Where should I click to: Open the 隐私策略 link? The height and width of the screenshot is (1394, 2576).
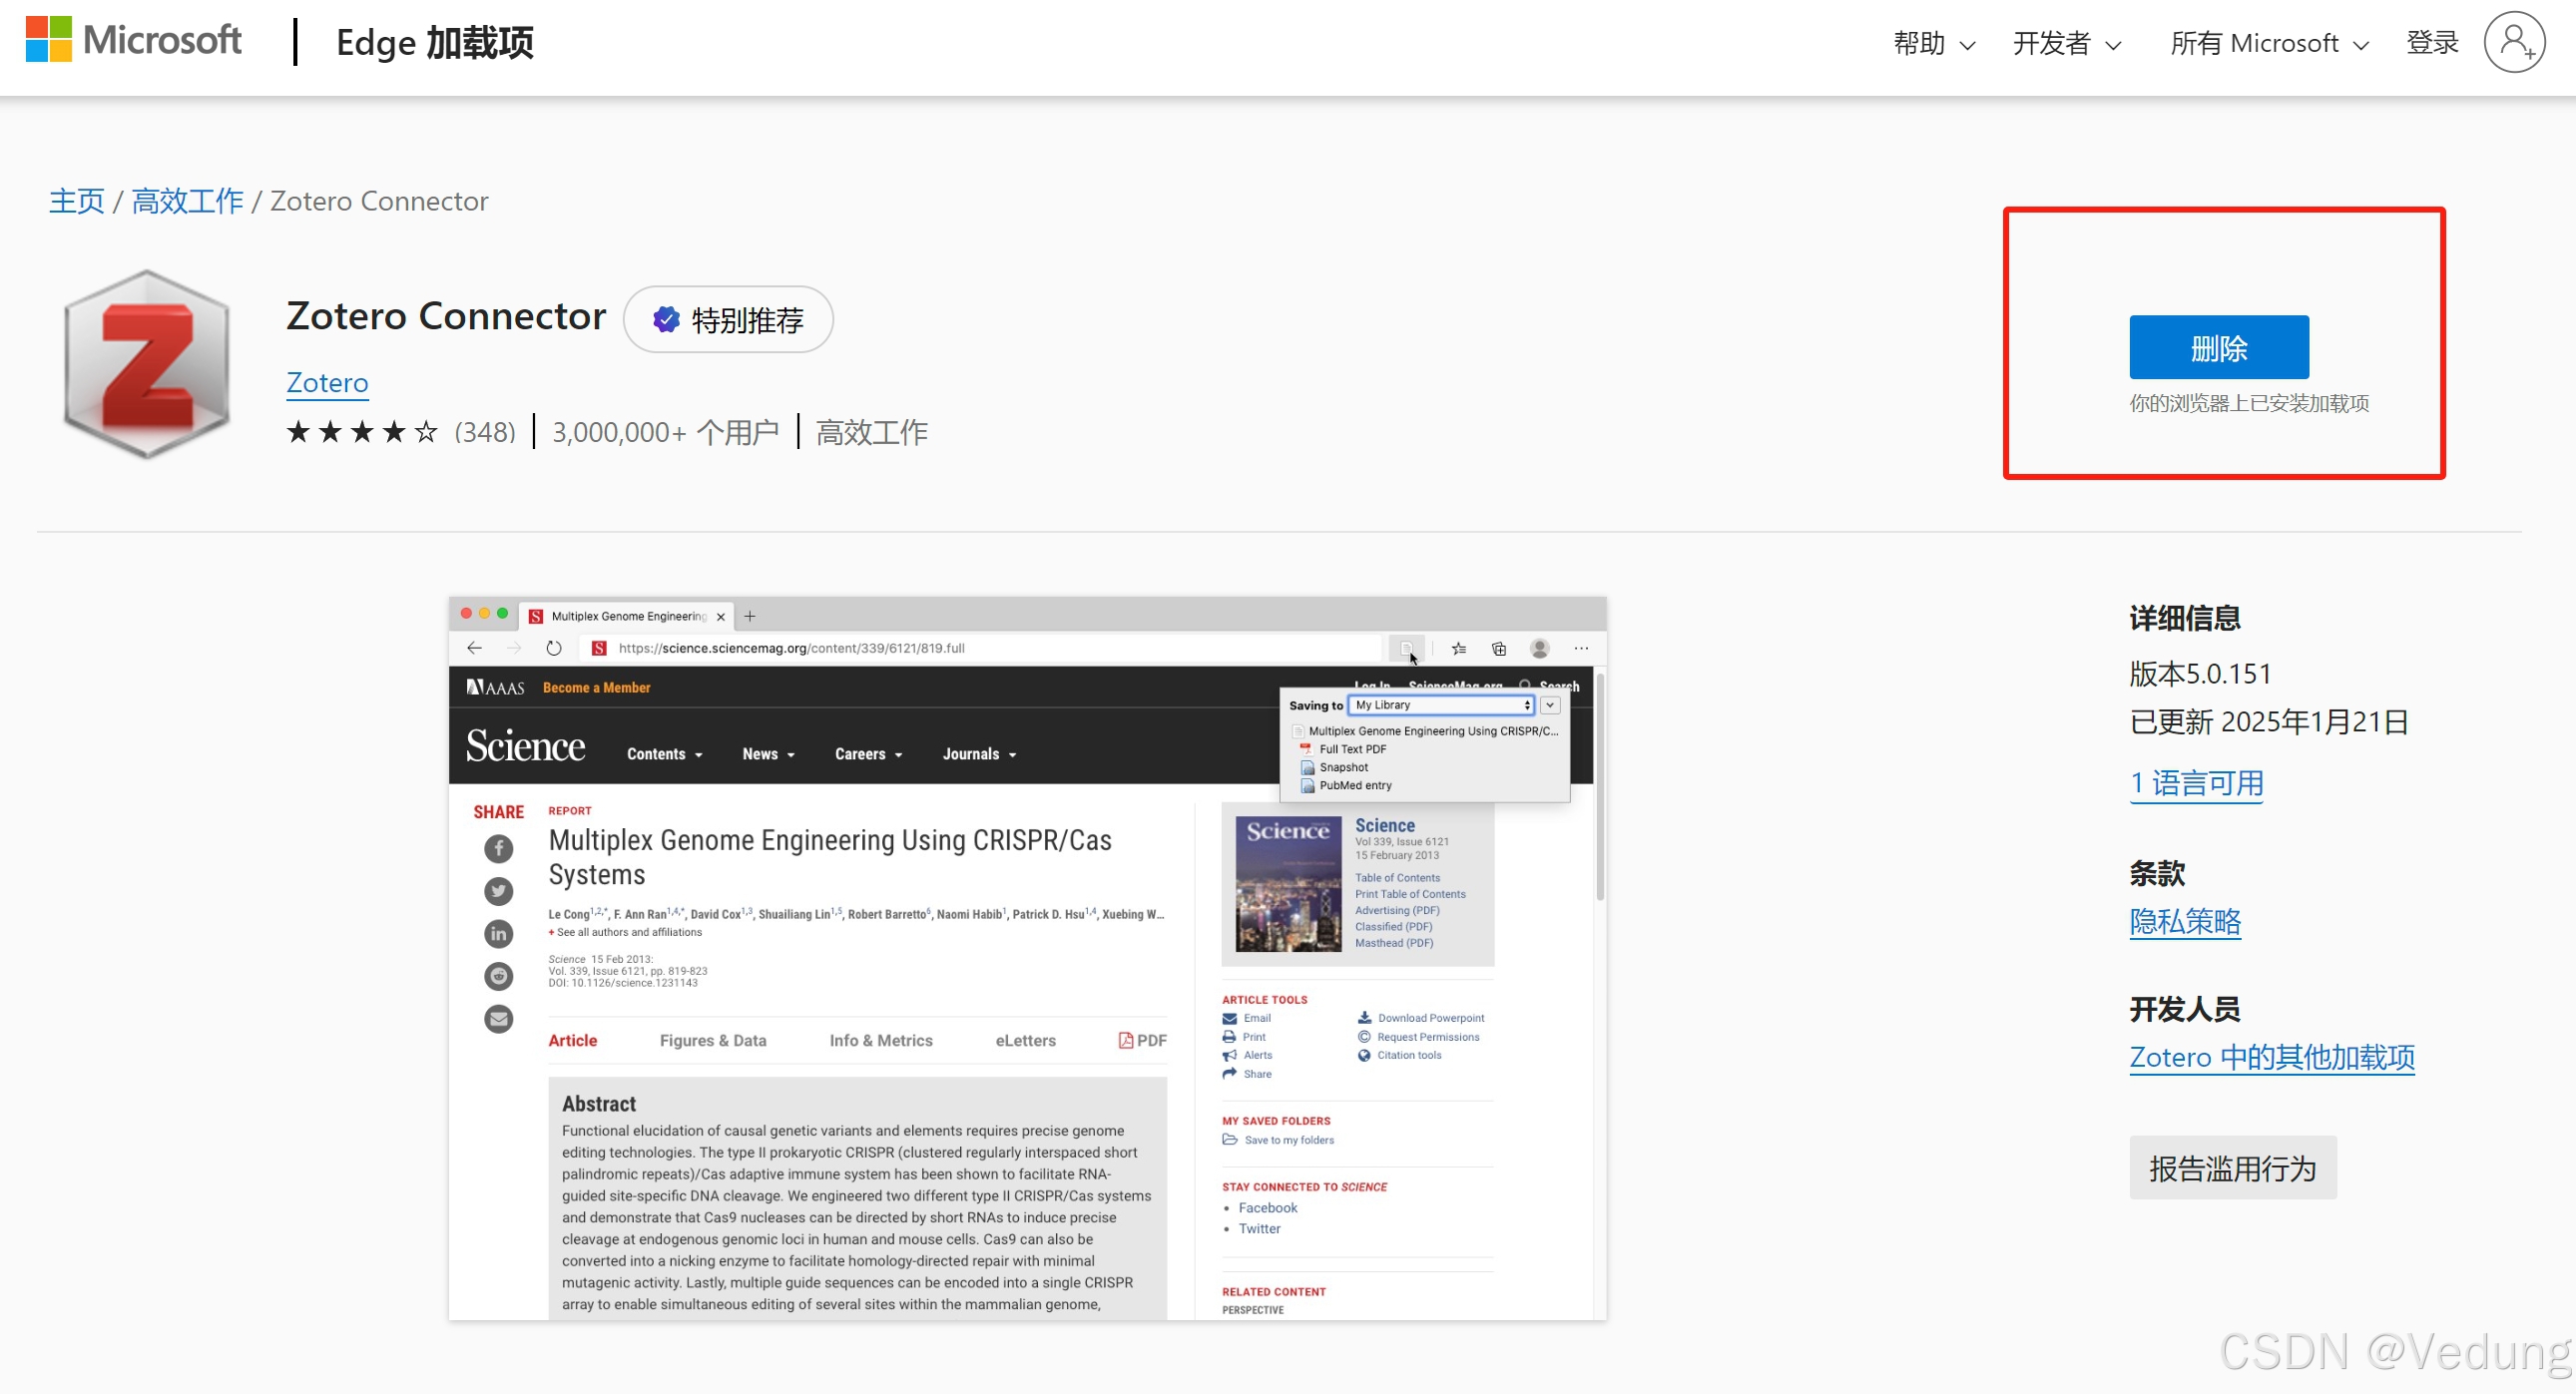click(2184, 921)
